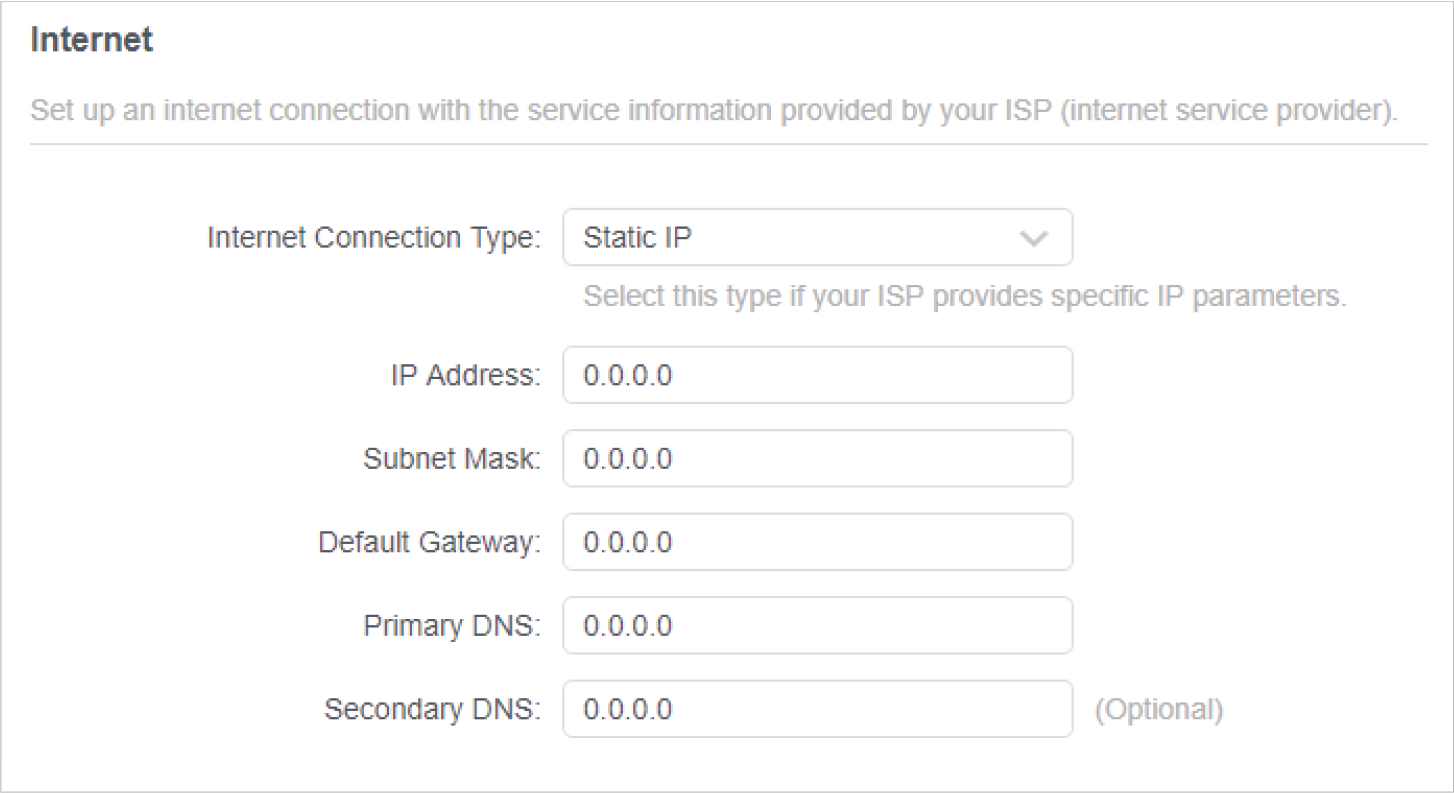Click the divider line under the description
Image resolution: width=1454 pixels, height=793 pixels.
[x=728, y=144]
